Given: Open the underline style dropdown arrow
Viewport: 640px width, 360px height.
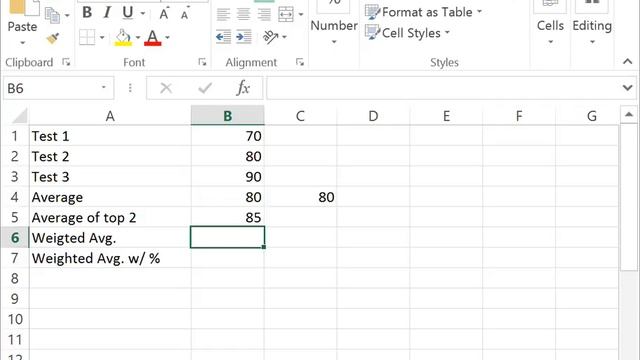Looking at the screenshot, I should pos(143,13).
